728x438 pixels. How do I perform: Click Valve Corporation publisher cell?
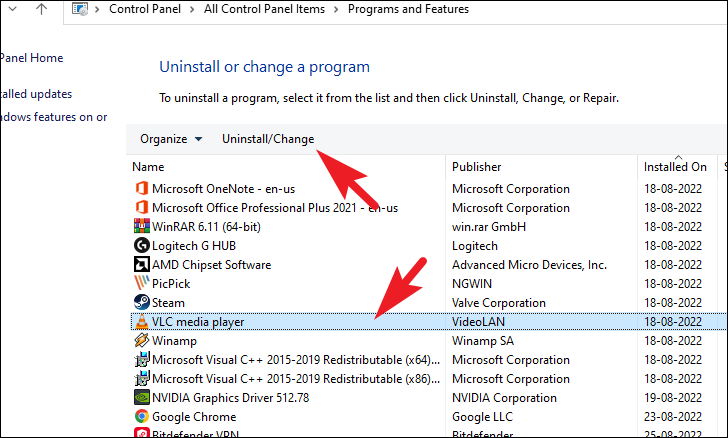[x=499, y=303]
